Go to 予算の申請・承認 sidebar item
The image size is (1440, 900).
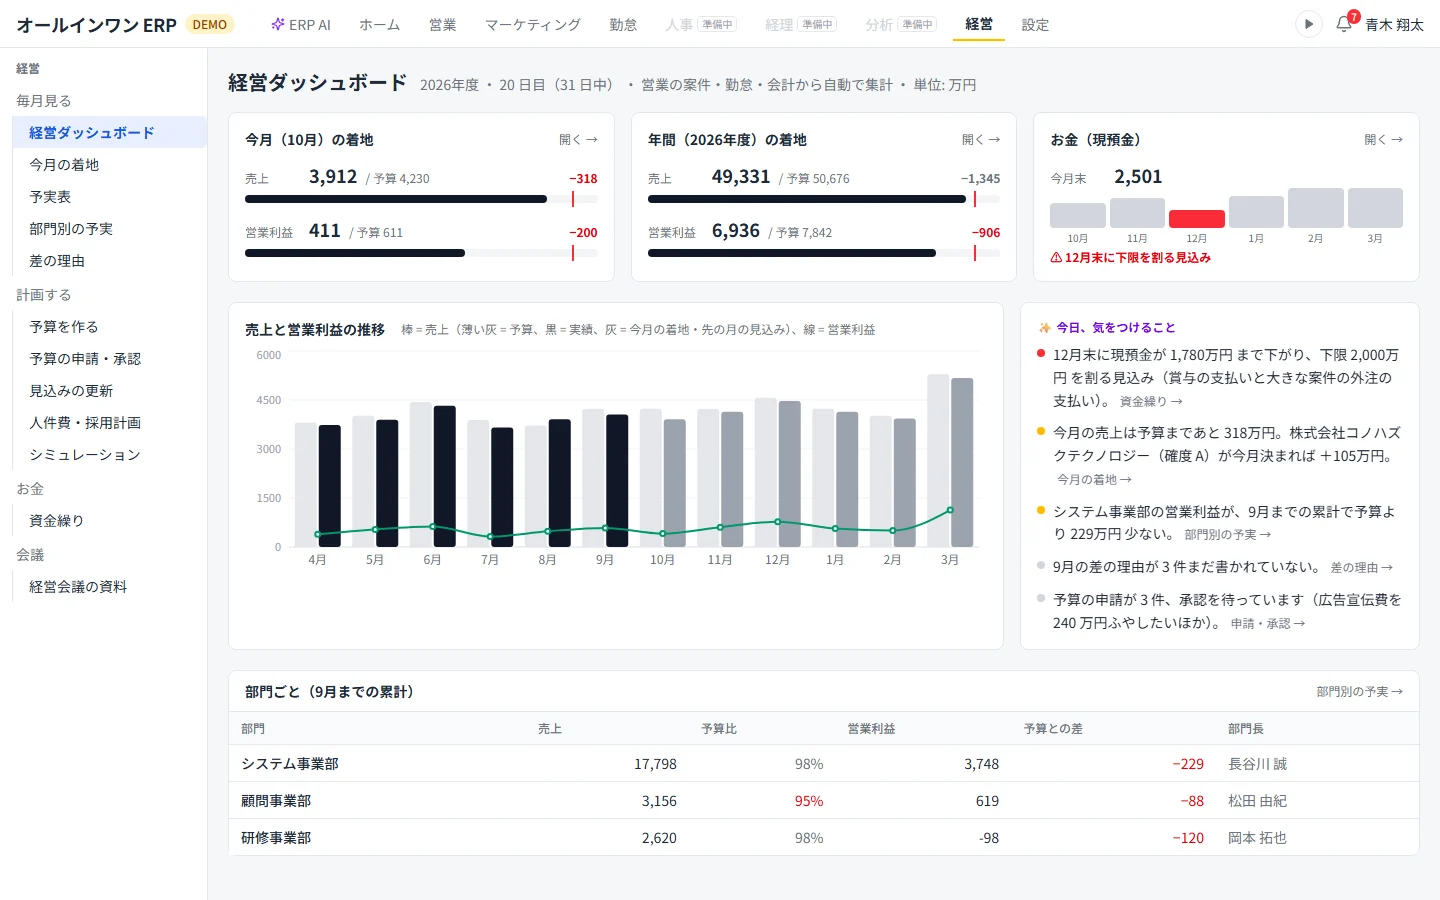click(x=109, y=359)
